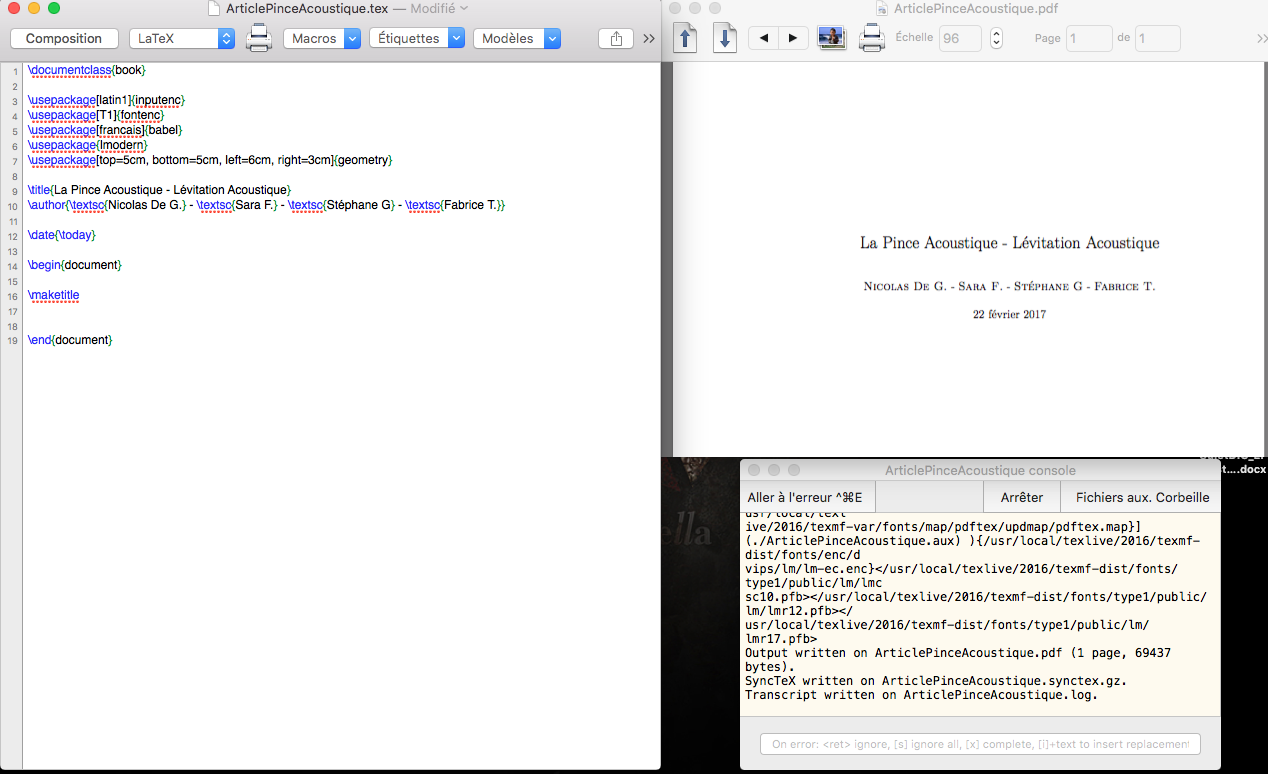This screenshot has width=1268, height=774.
Task: Go to previous page with the up arrow icon
Action: 686,39
